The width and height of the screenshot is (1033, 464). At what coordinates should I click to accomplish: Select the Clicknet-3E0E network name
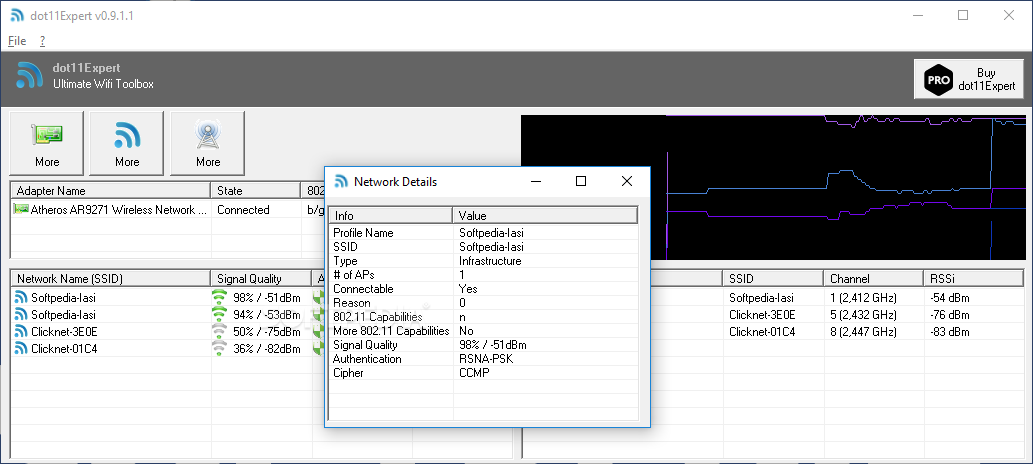64,332
